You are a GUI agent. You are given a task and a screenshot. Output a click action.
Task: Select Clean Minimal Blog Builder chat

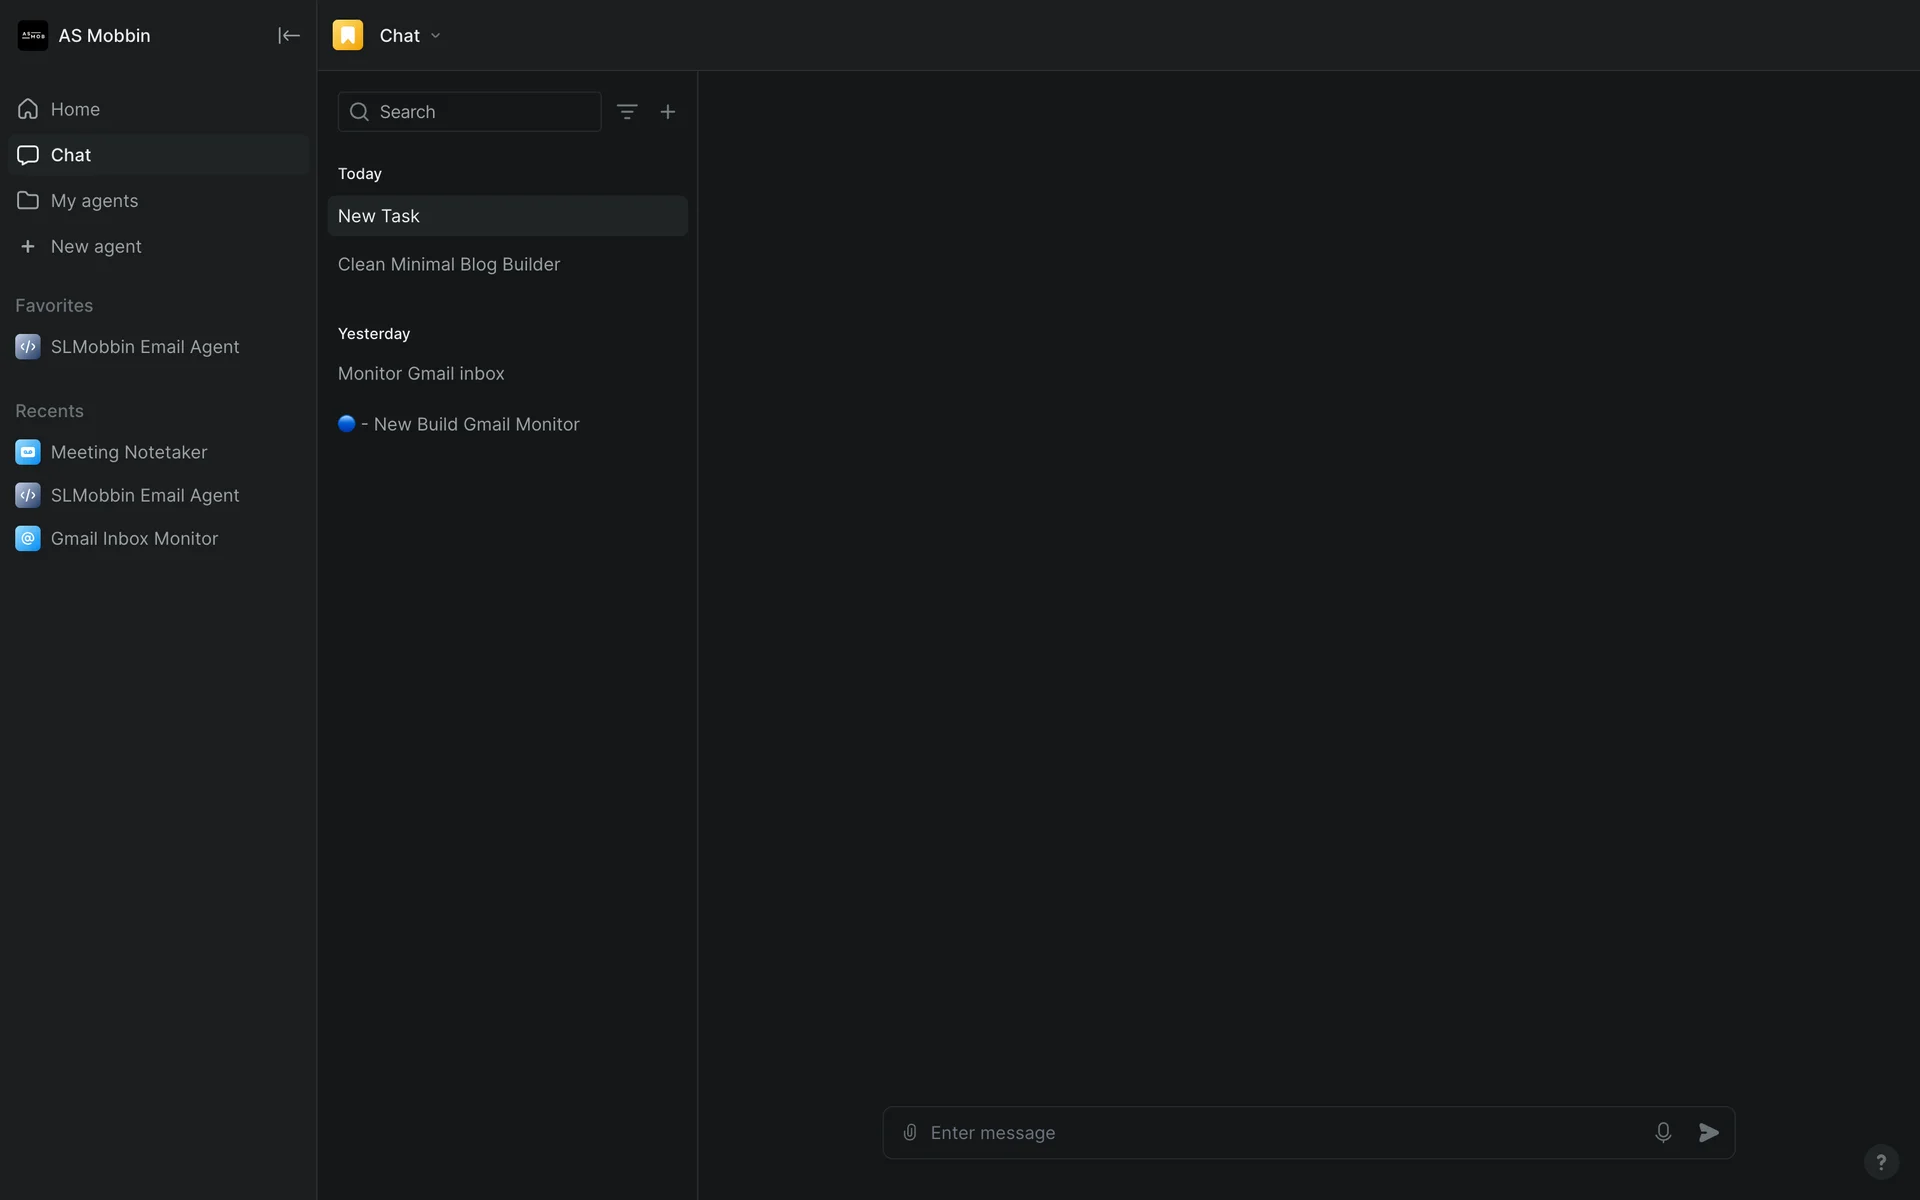click(x=448, y=265)
